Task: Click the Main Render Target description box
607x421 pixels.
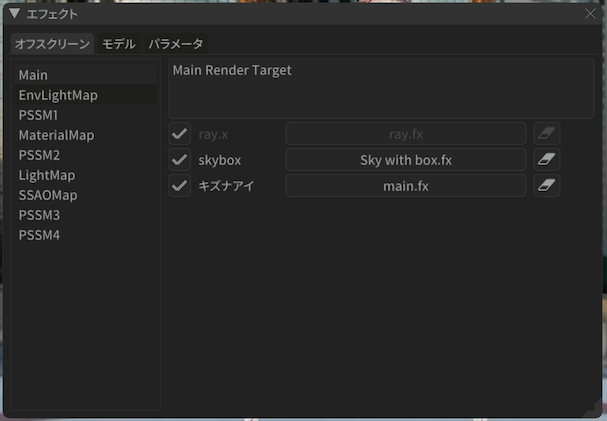Action: (x=380, y=90)
